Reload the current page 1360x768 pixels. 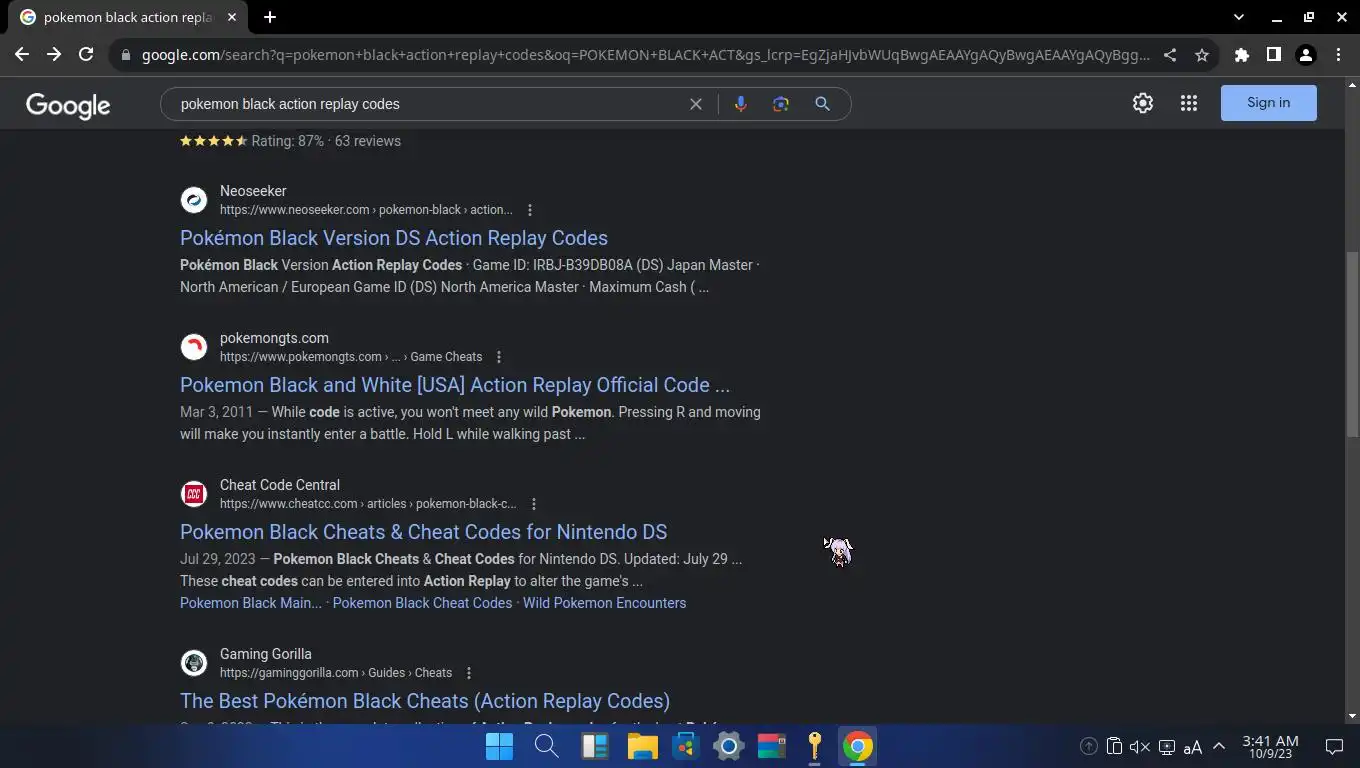[86, 55]
